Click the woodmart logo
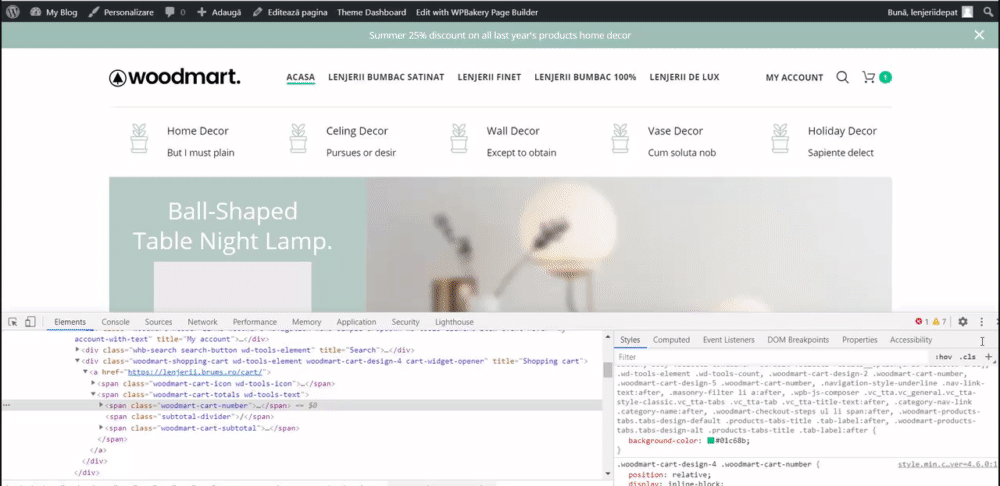This screenshot has width=1000, height=486. click(175, 77)
